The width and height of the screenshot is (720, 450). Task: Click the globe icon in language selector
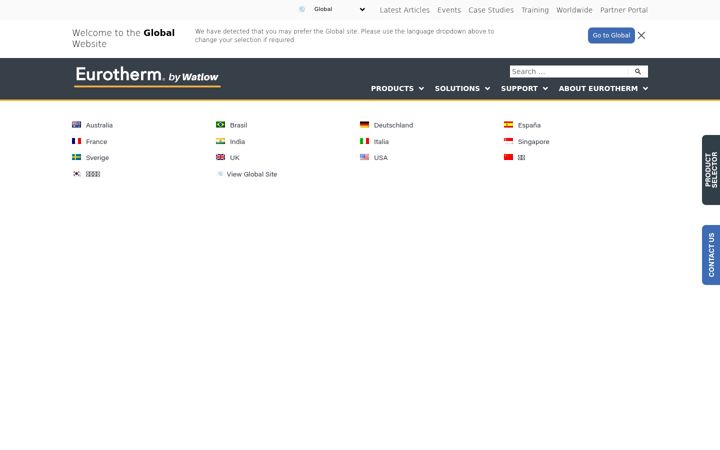[302, 9]
